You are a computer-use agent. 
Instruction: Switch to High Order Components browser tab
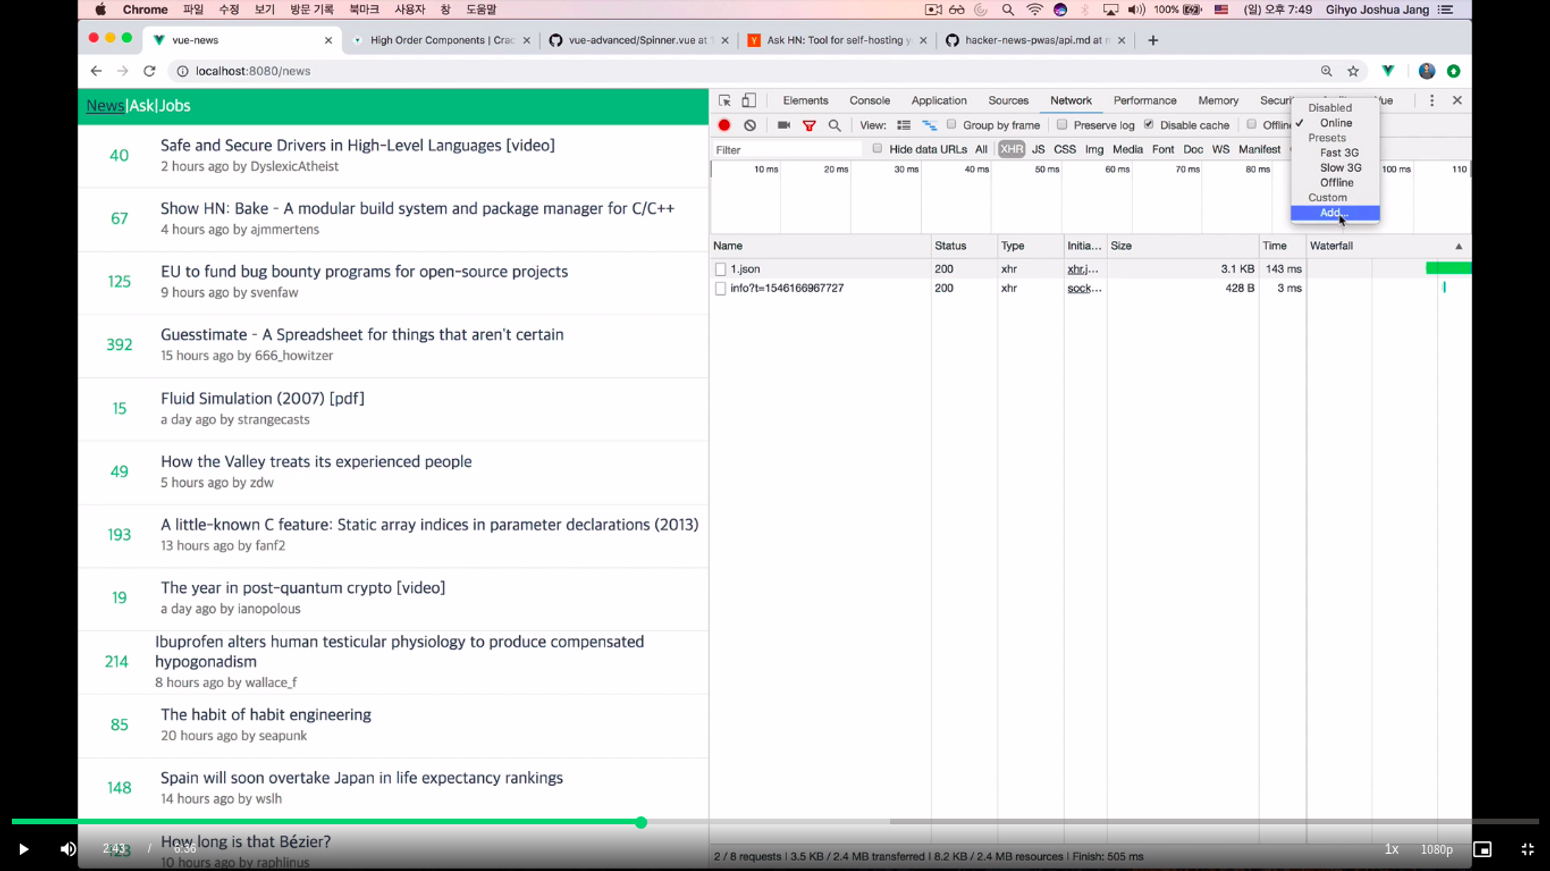tap(441, 40)
